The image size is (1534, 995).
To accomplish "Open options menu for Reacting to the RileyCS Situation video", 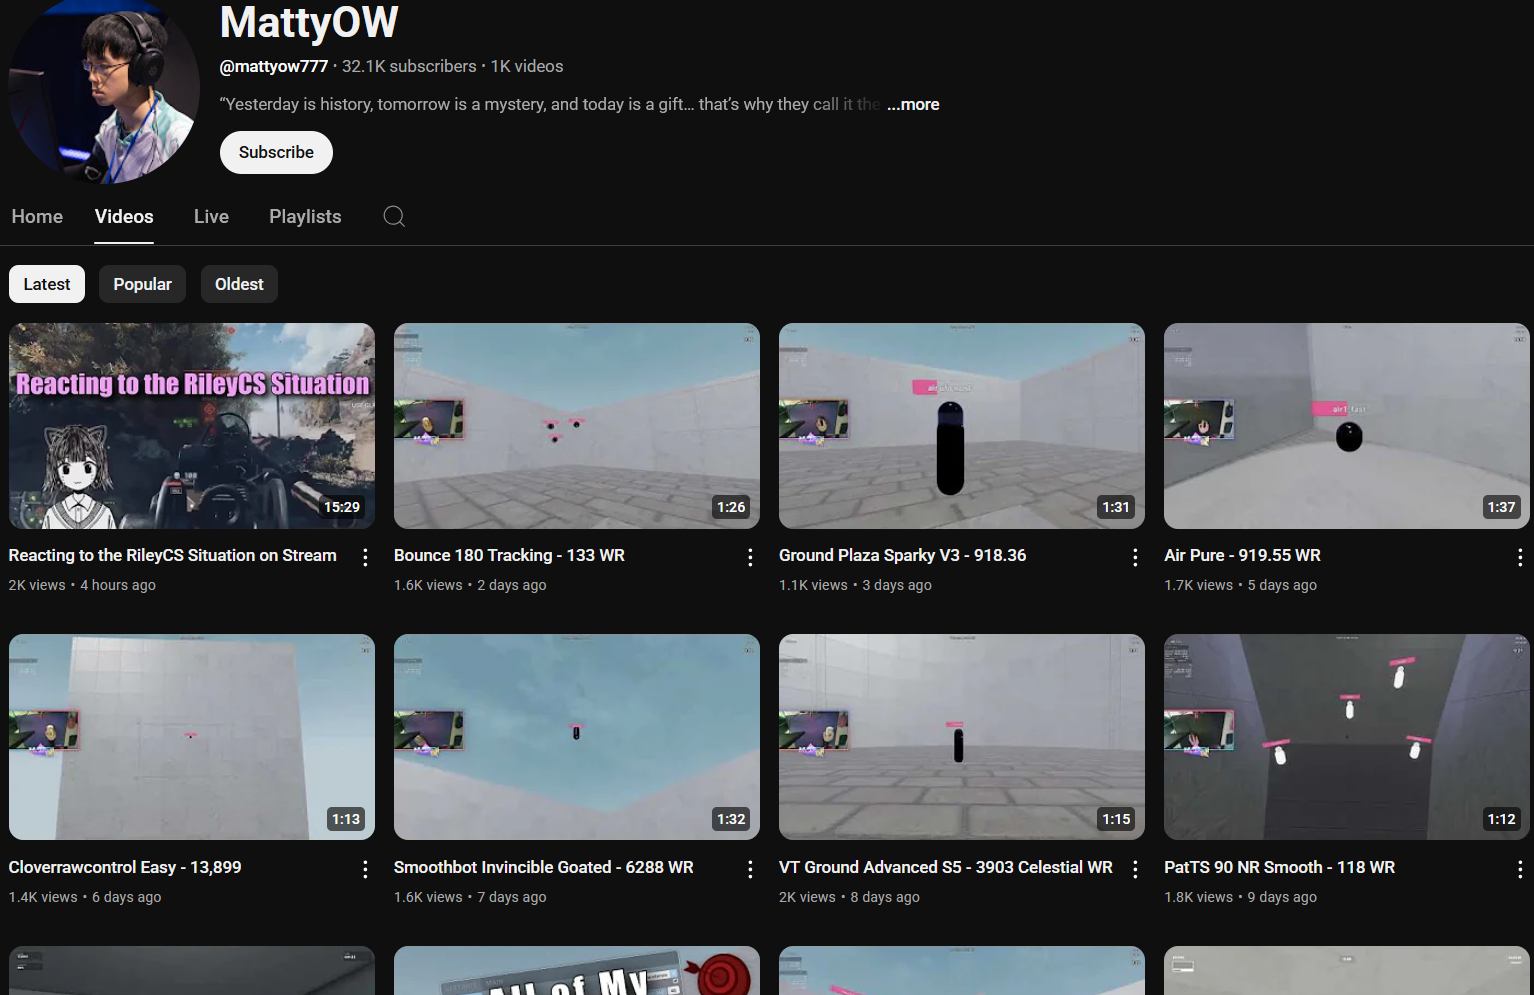I will [365, 557].
